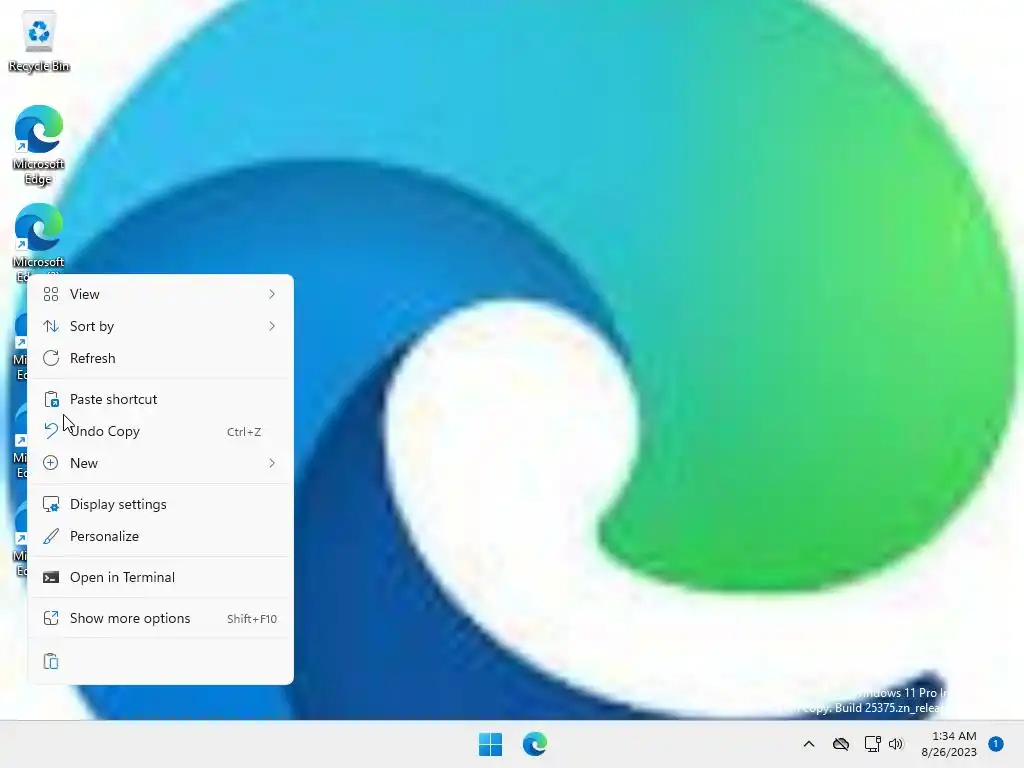Screen dimensions: 1024x768
Task: Open the Windows Start button
Action: point(490,744)
